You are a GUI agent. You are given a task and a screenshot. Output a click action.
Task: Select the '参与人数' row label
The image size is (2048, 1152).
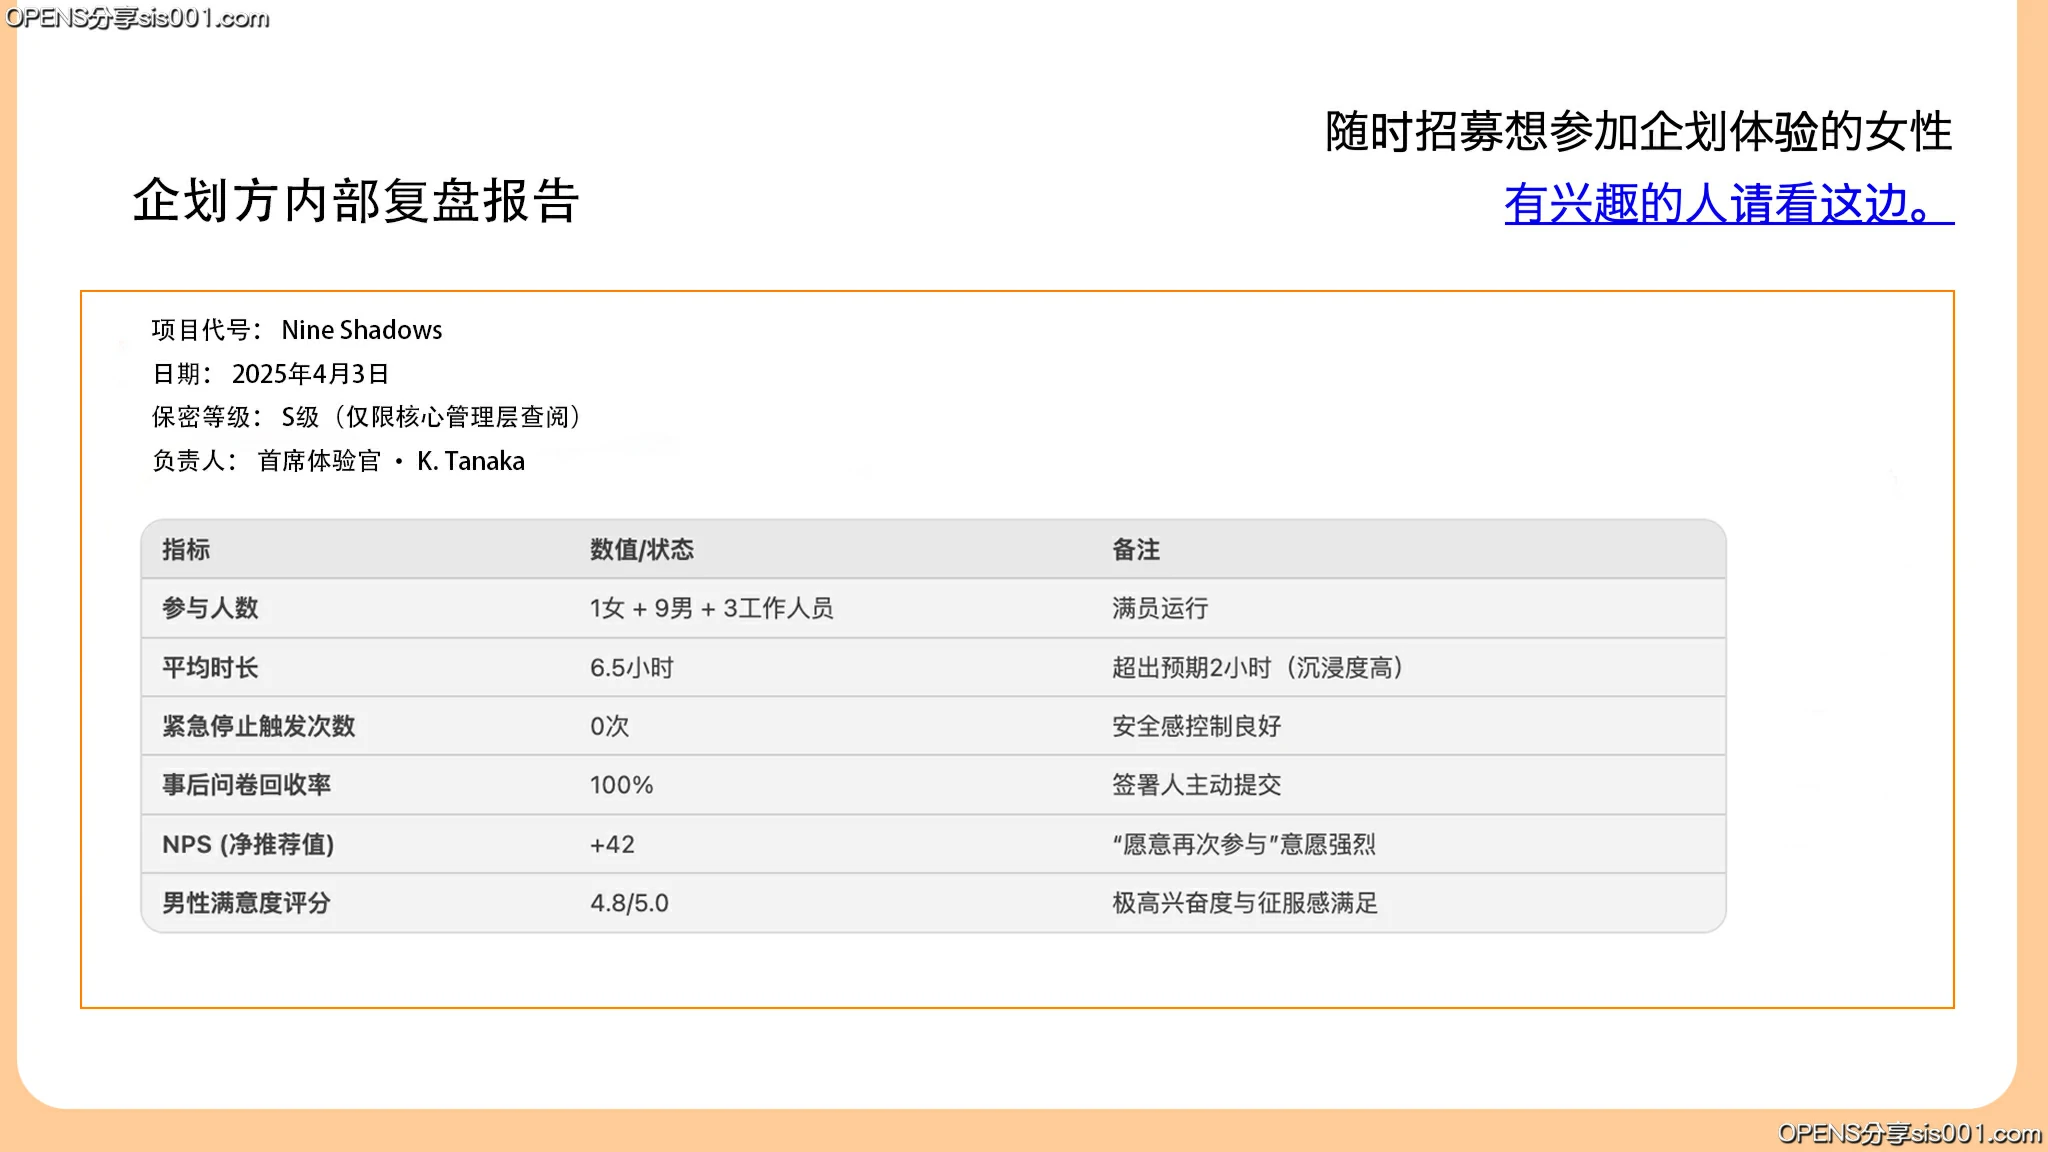pos(210,608)
